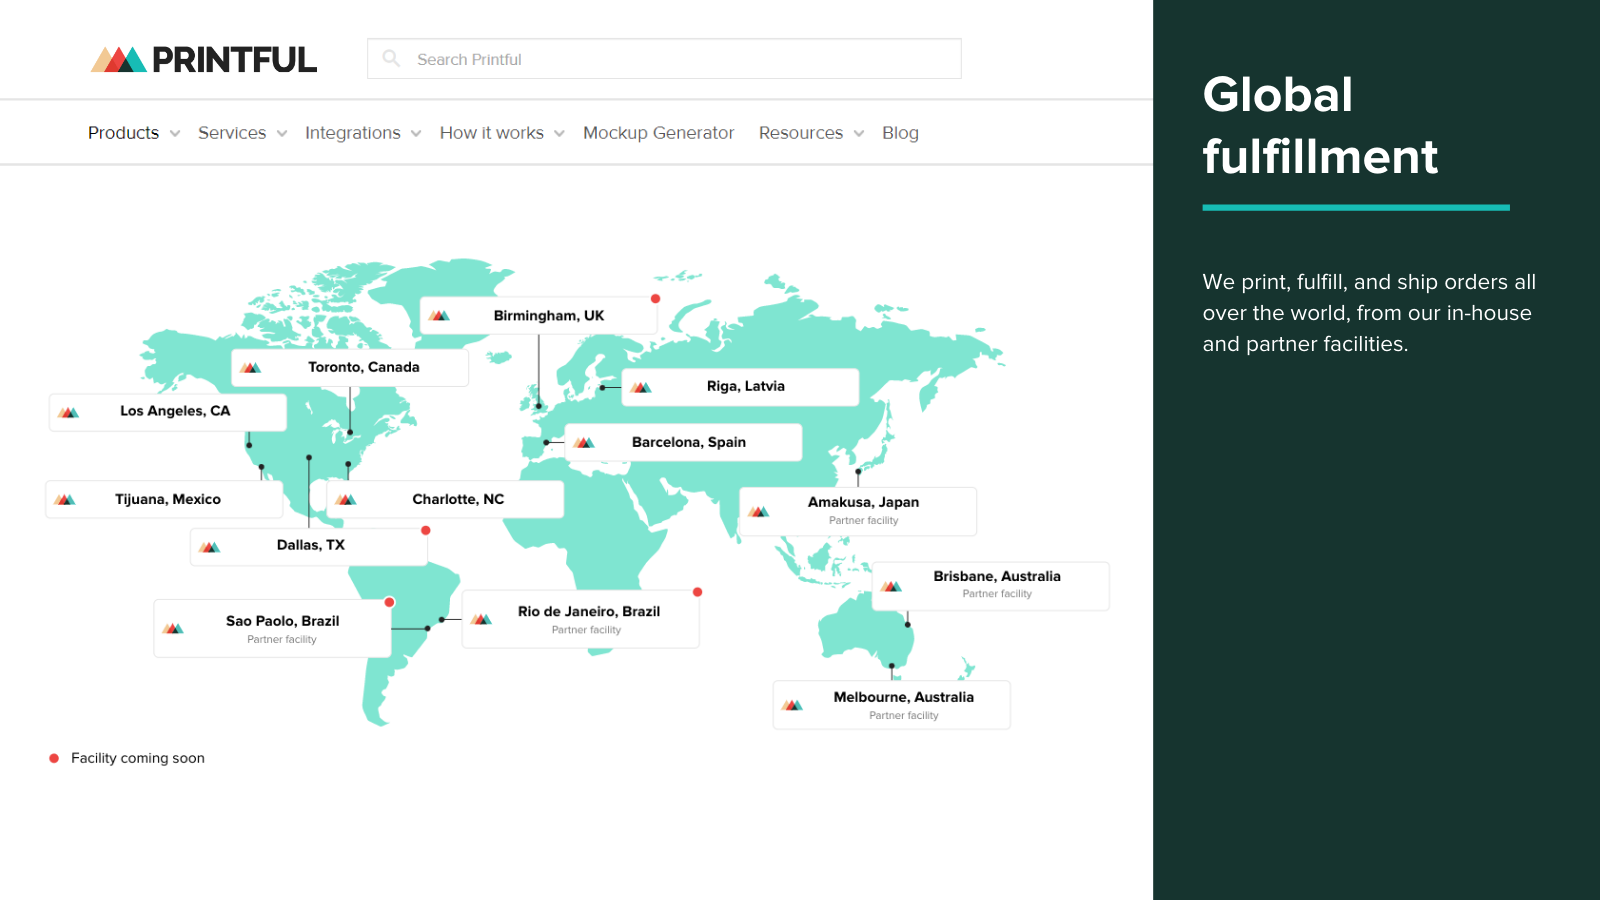Click the red coming-soon dot on Dallas card
The width and height of the screenshot is (1600, 900).
(x=426, y=530)
